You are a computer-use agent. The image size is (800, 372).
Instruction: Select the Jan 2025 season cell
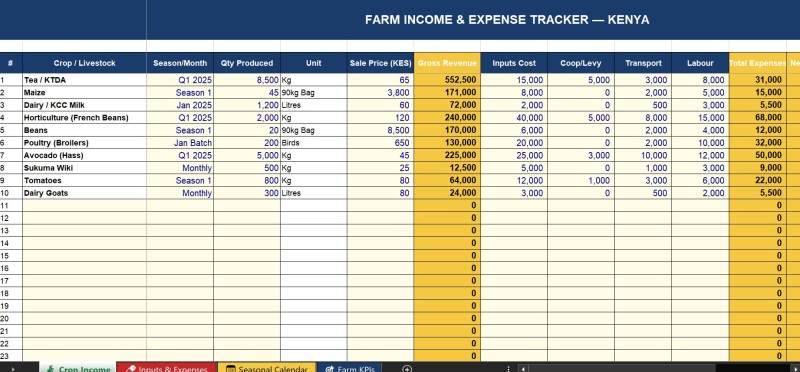pos(180,105)
